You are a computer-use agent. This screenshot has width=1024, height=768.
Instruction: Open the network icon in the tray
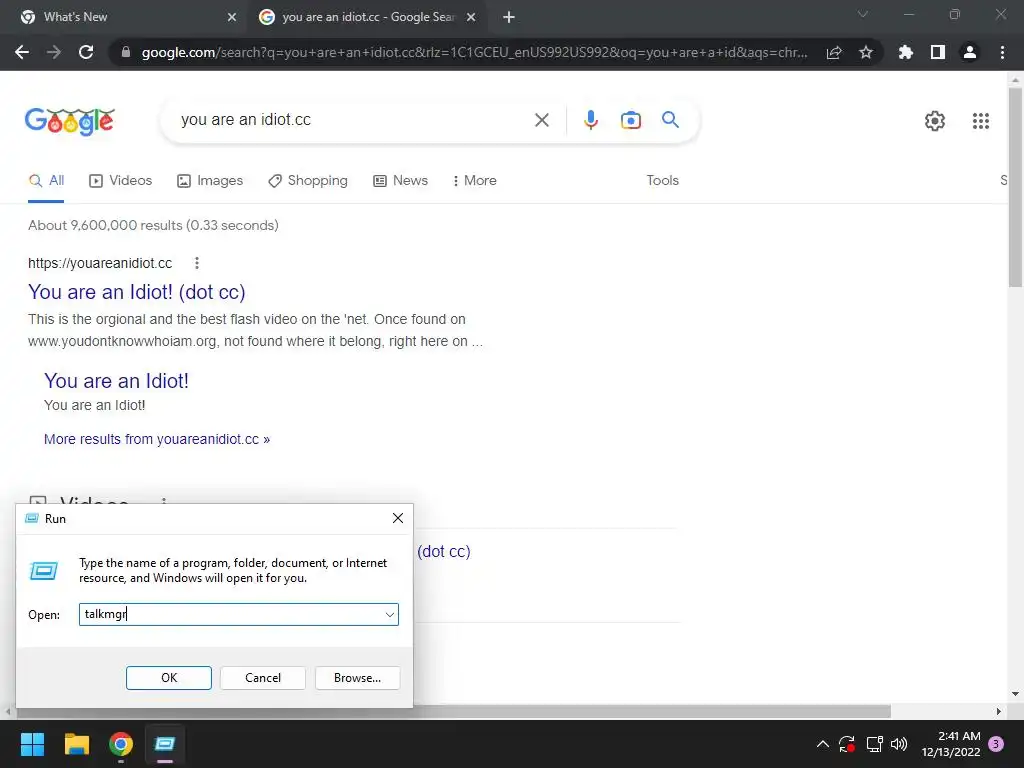[874, 744]
